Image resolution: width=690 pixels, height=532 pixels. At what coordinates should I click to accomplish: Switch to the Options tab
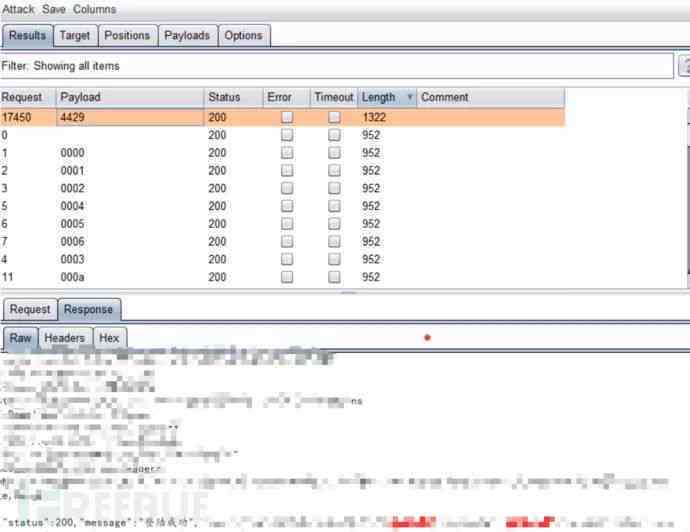click(243, 35)
